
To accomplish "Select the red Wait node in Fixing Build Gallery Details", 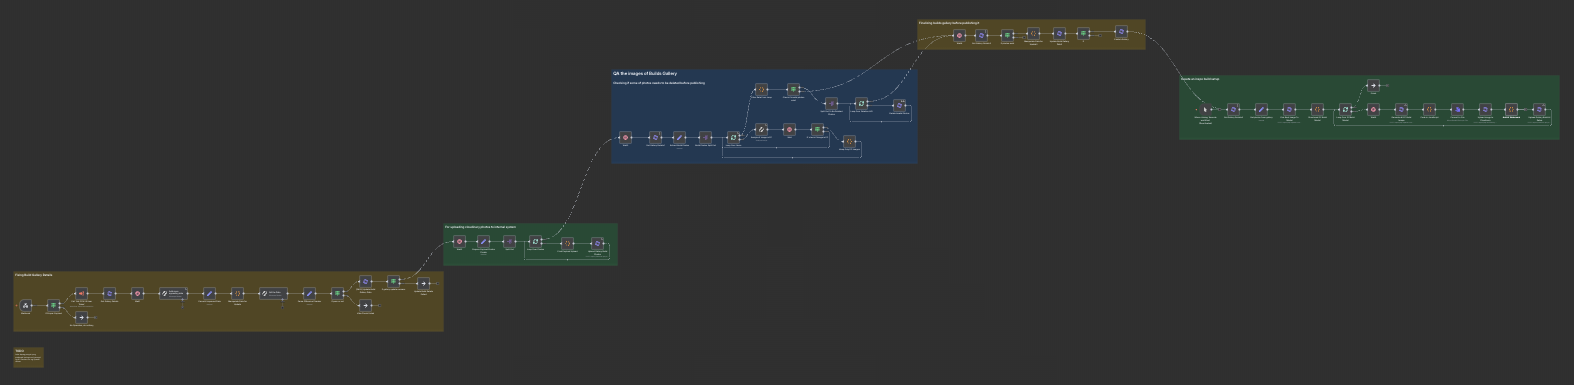I will 137,293.
